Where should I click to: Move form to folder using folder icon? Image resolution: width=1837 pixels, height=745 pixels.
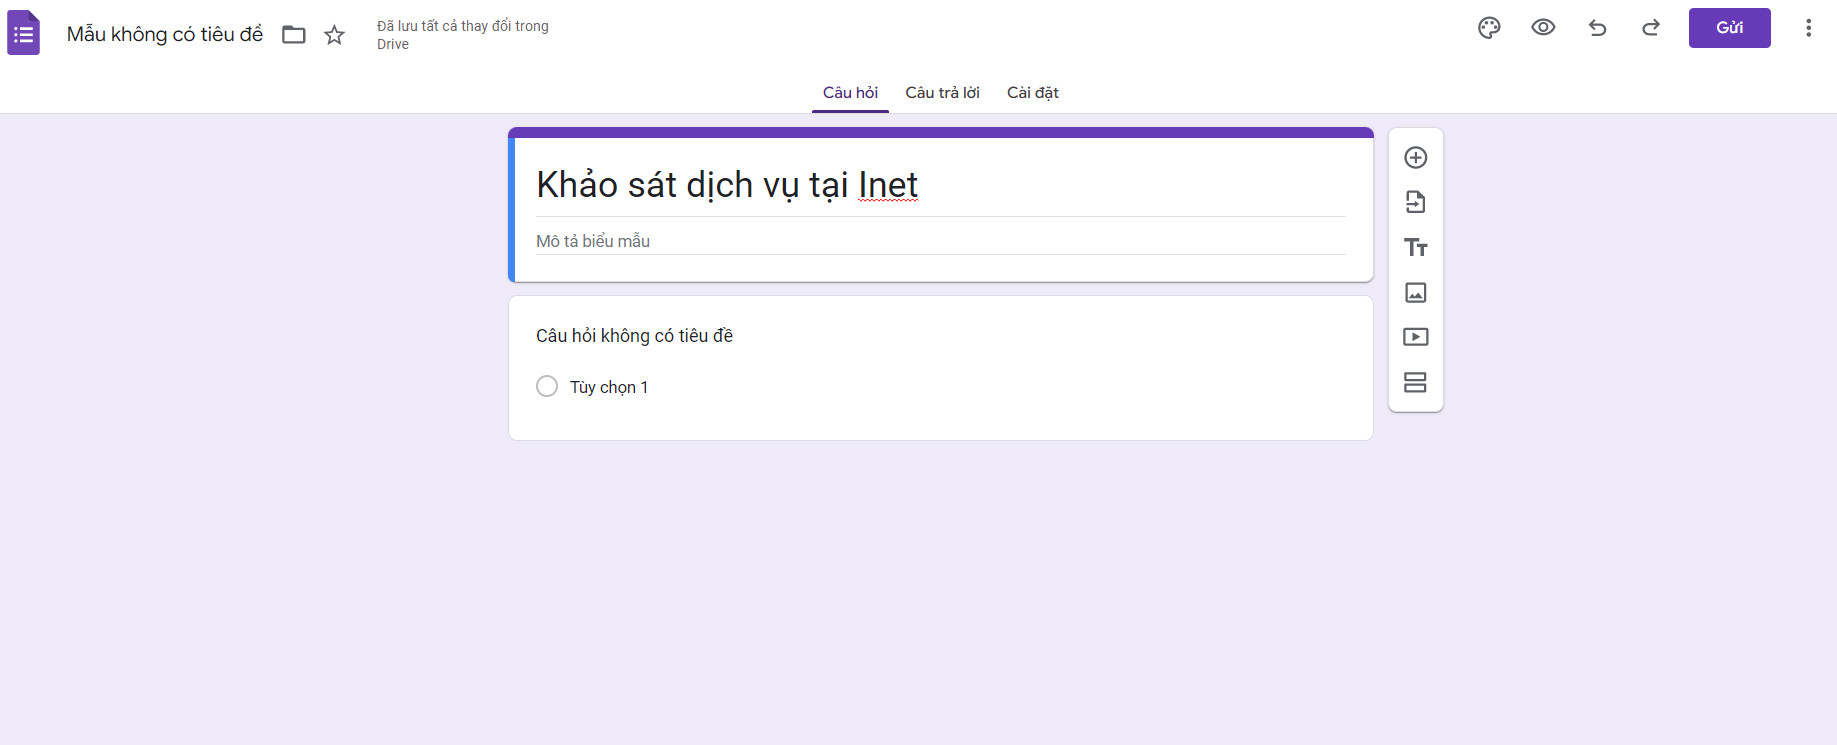point(294,35)
